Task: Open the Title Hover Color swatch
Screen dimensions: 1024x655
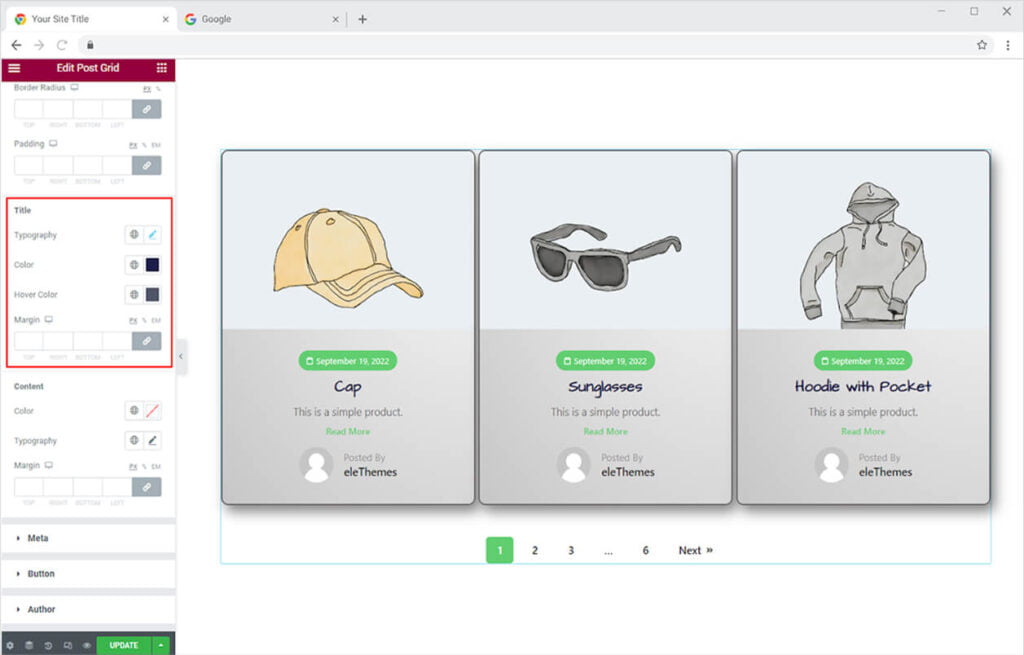Action: (153, 295)
